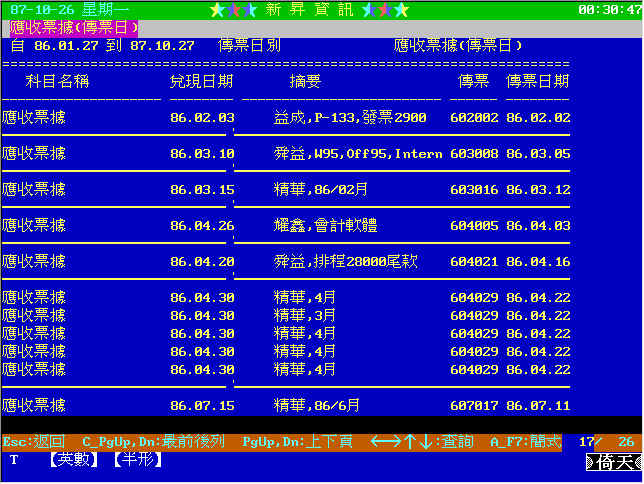Select cash date 86.03.15
The height and width of the screenshot is (484, 644).
pos(202,190)
